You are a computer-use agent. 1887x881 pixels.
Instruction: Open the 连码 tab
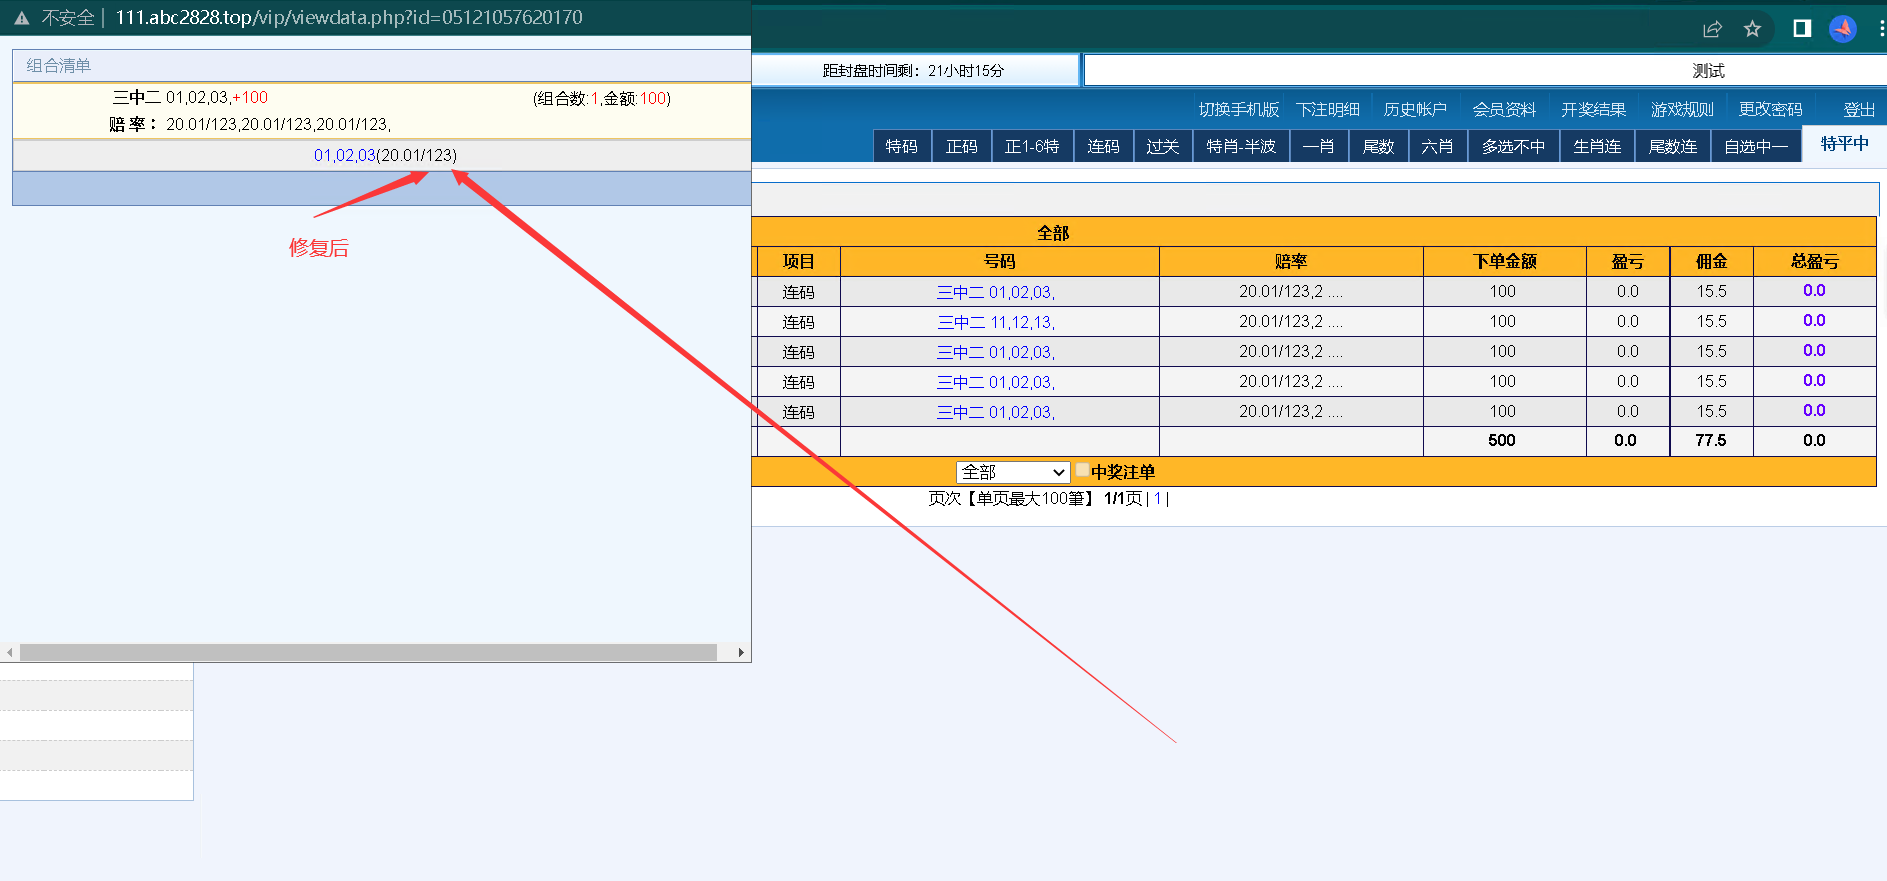pyautogui.click(x=1103, y=146)
